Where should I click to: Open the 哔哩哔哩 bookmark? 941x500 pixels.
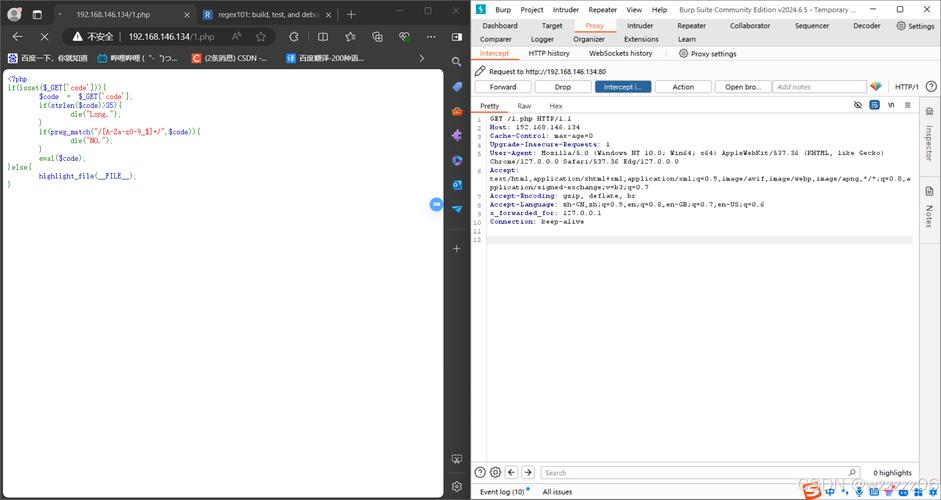137,58
